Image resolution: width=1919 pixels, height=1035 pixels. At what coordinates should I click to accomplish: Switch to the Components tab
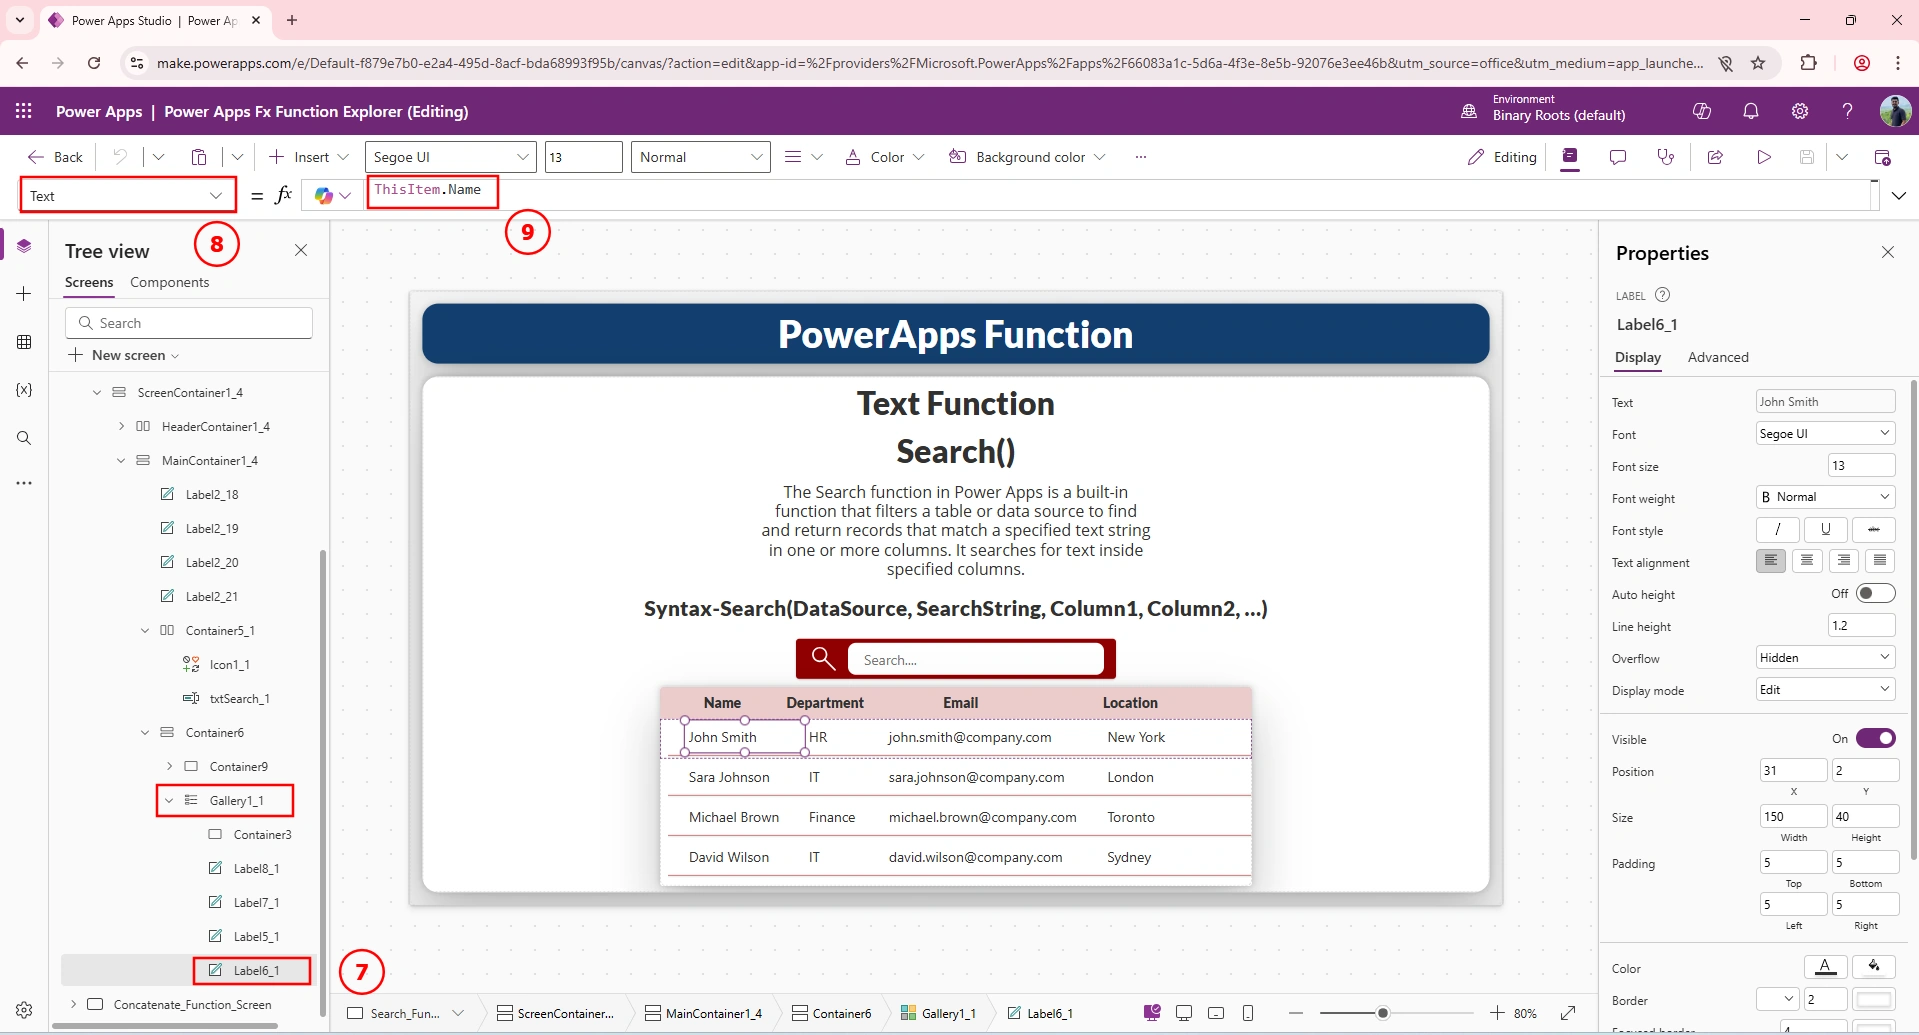pyautogui.click(x=169, y=283)
